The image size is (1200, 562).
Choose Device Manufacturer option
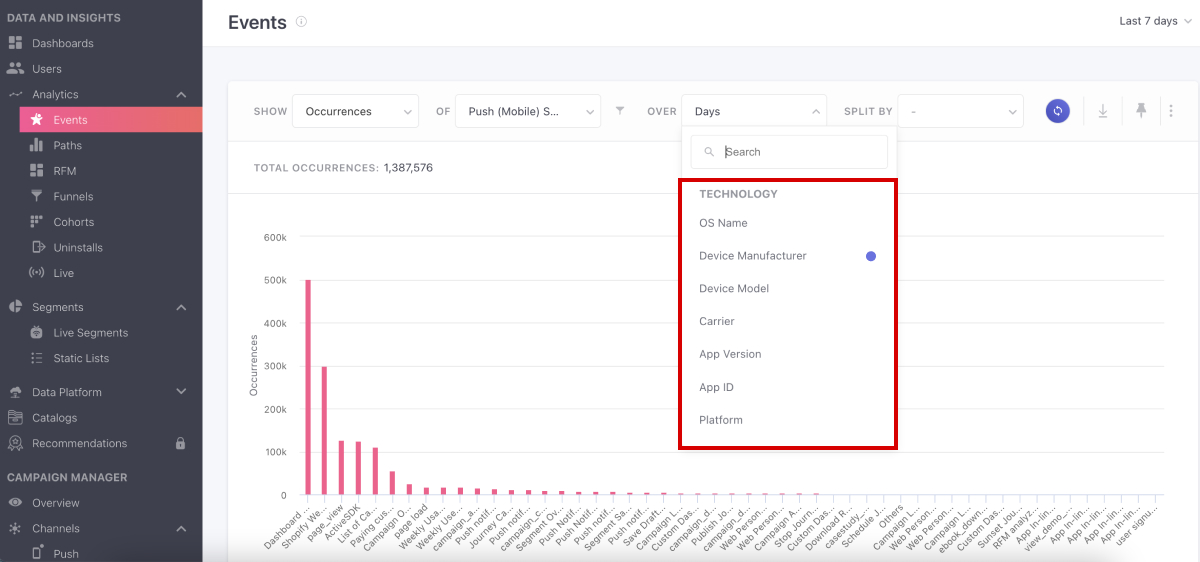[x=752, y=256]
